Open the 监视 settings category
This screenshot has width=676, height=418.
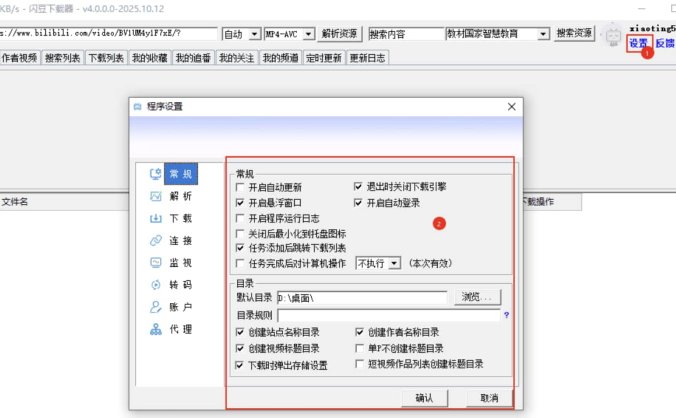click(x=181, y=263)
